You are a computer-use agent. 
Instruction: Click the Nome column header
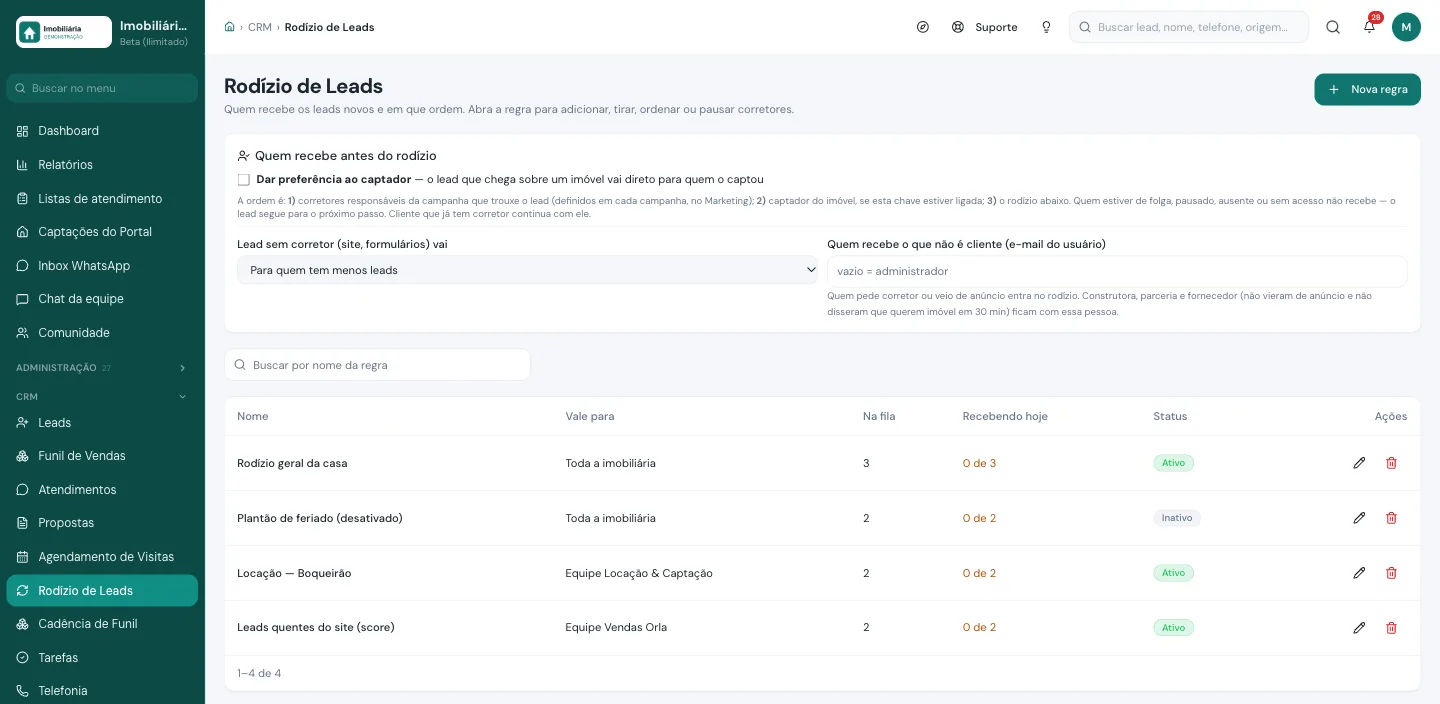[253, 416]
